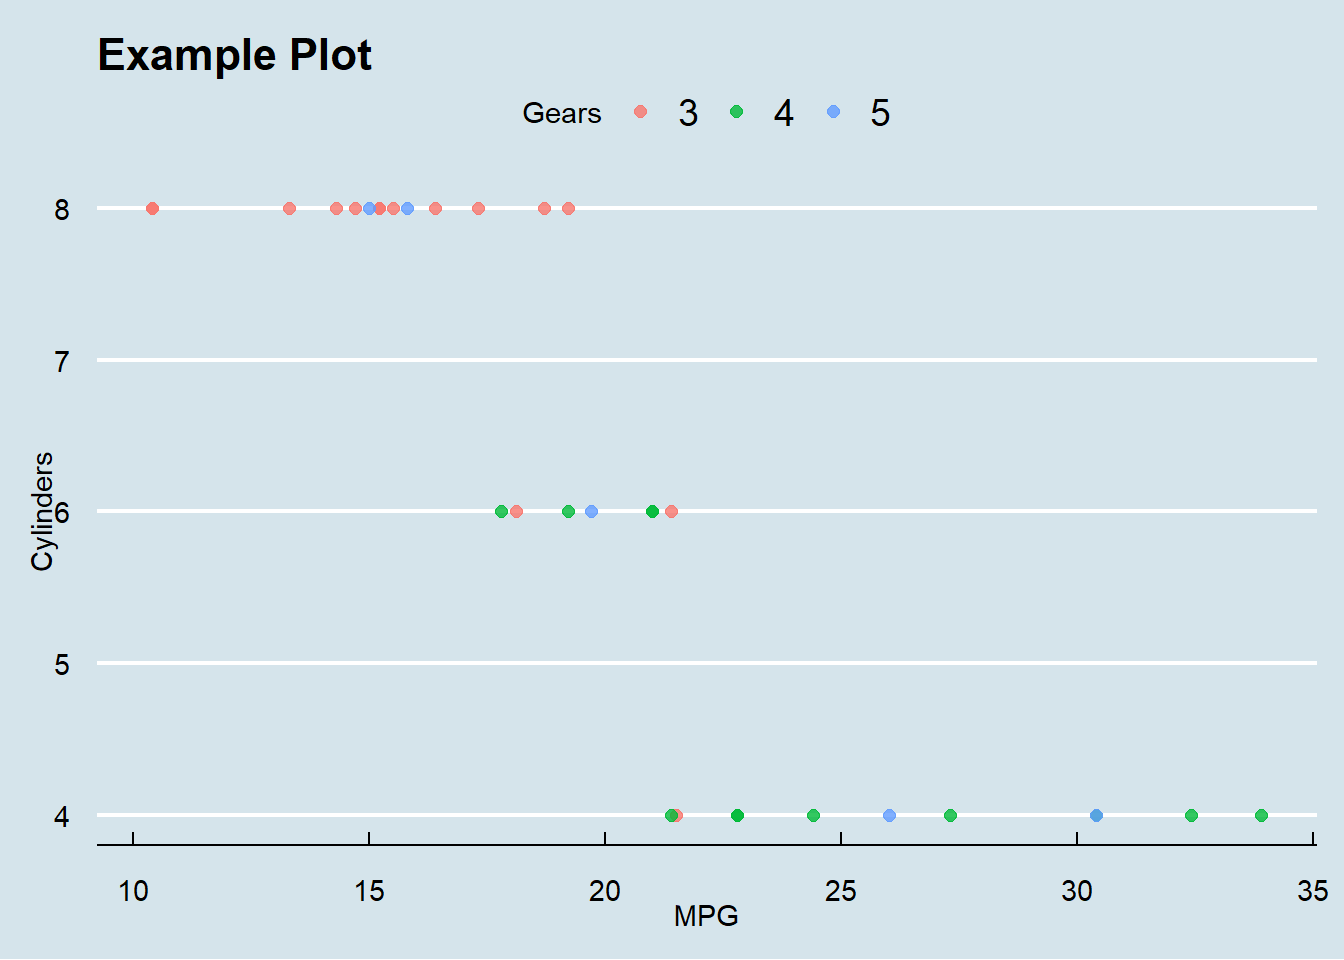Viewport: 1344px width, 960px height.
Task: Click the rightmost red point on the 8-cylinder row
Action: pyautogui.click(x=568, y=209)
